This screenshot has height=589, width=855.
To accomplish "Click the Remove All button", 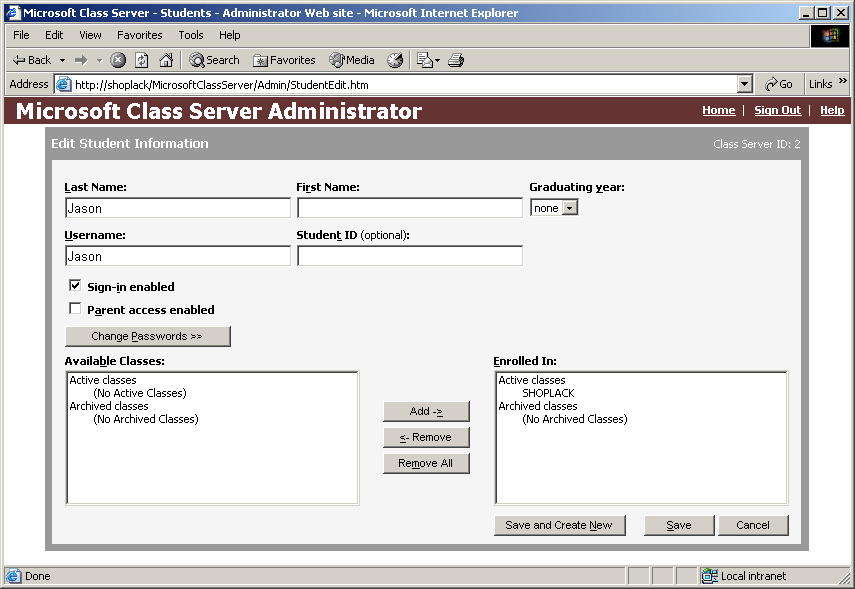I will tap(426, 464).
